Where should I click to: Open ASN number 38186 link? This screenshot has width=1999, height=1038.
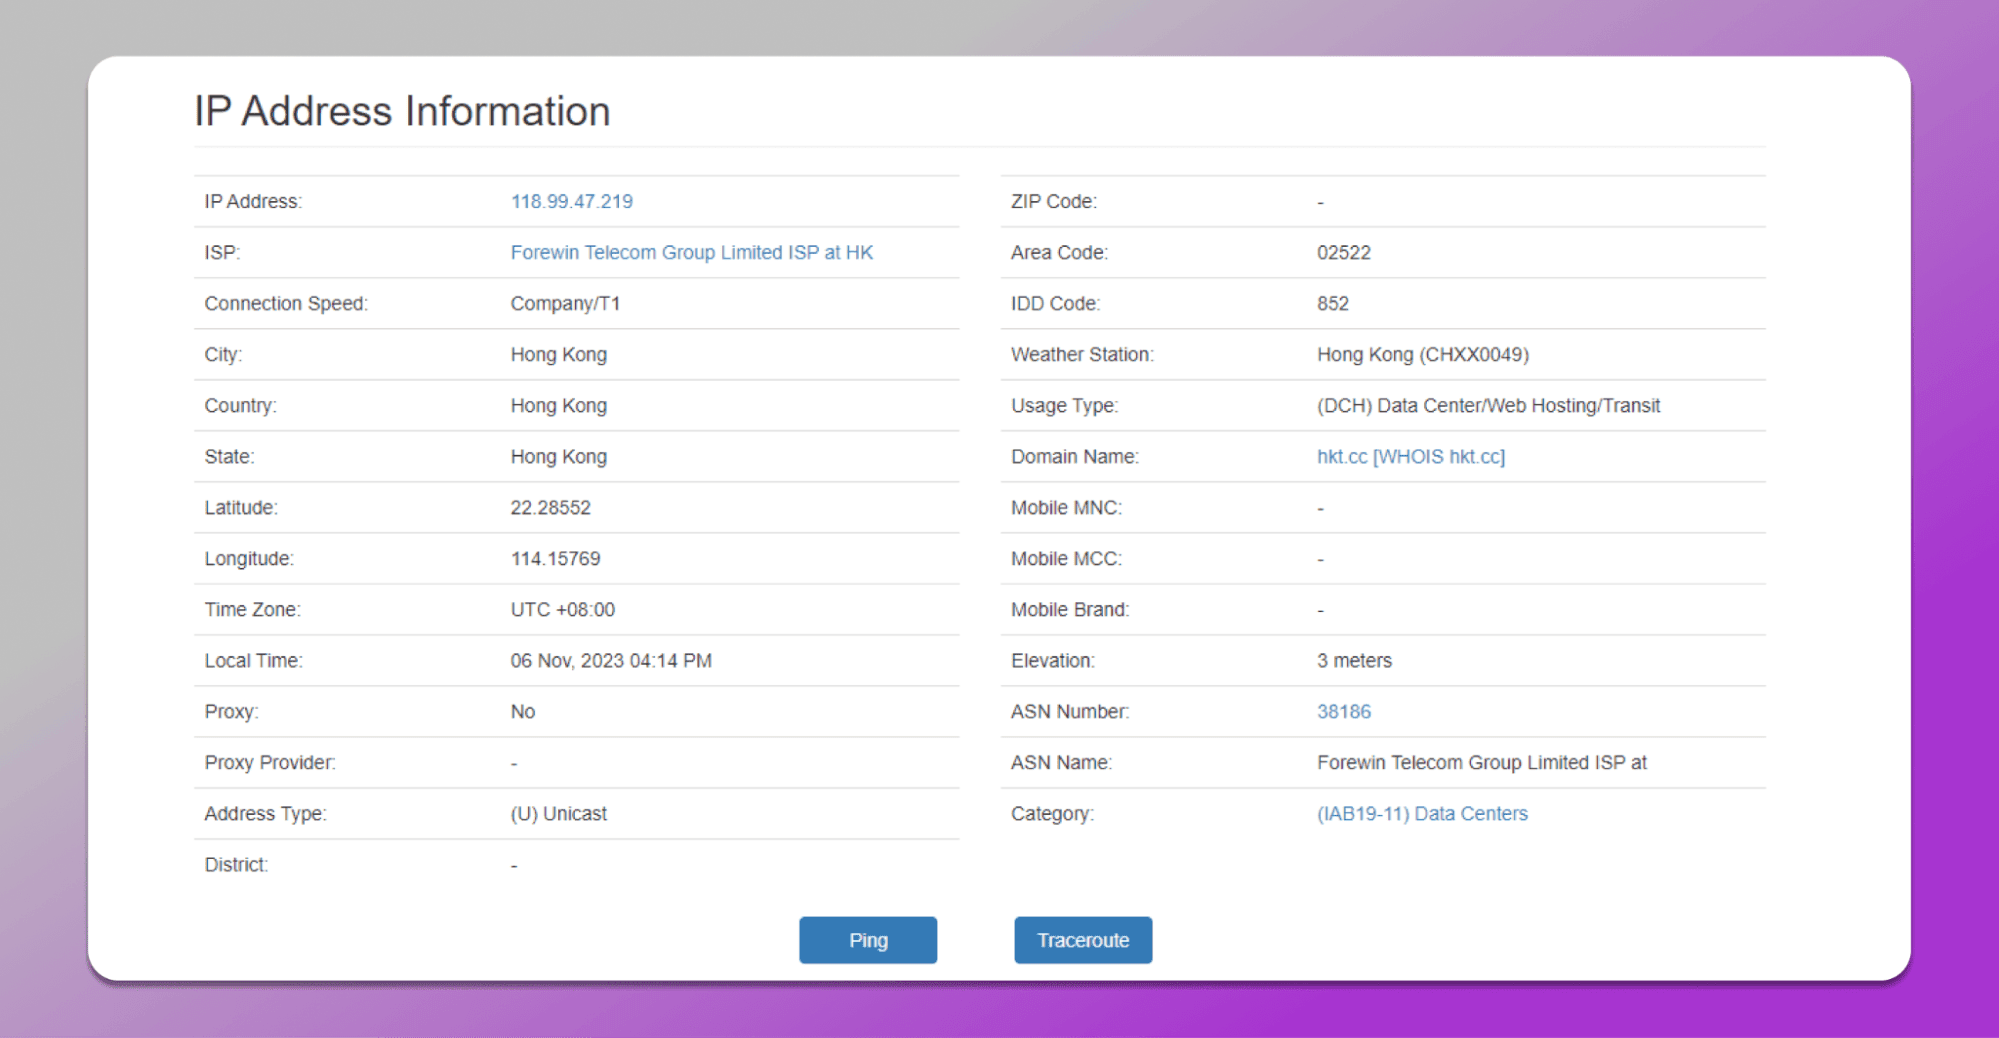[1343, 712]
